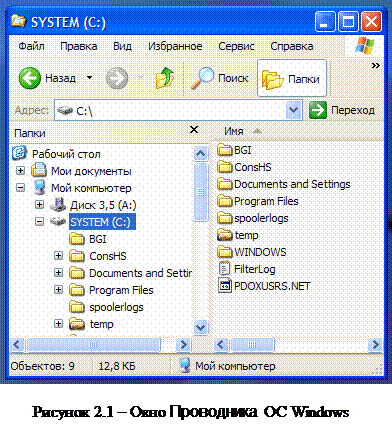
Task: Expand Documents and Settings tree node
Action: point(58,273)
